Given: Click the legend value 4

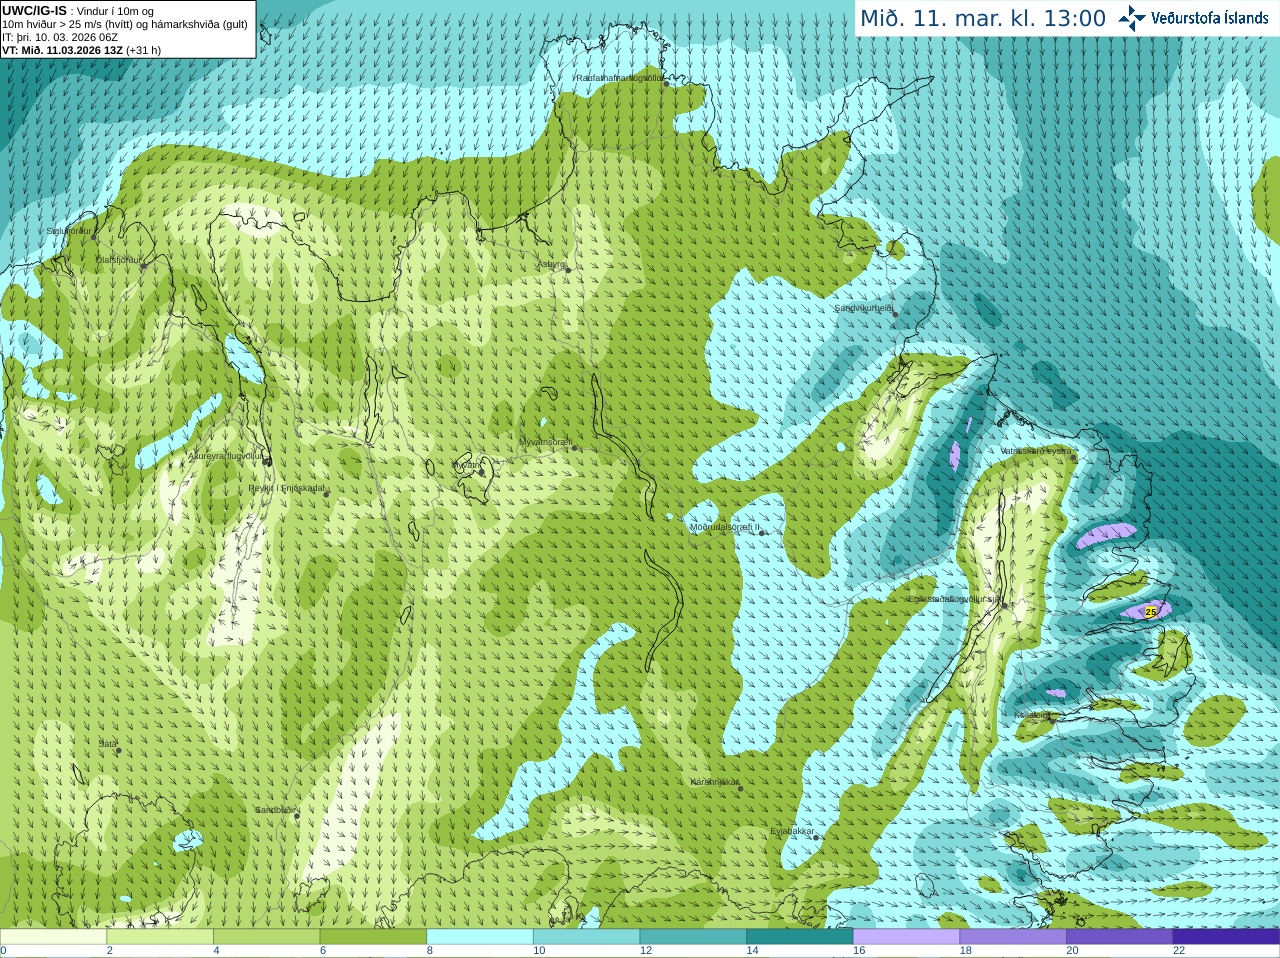Looking at the screenshot, I should point(216,951).
